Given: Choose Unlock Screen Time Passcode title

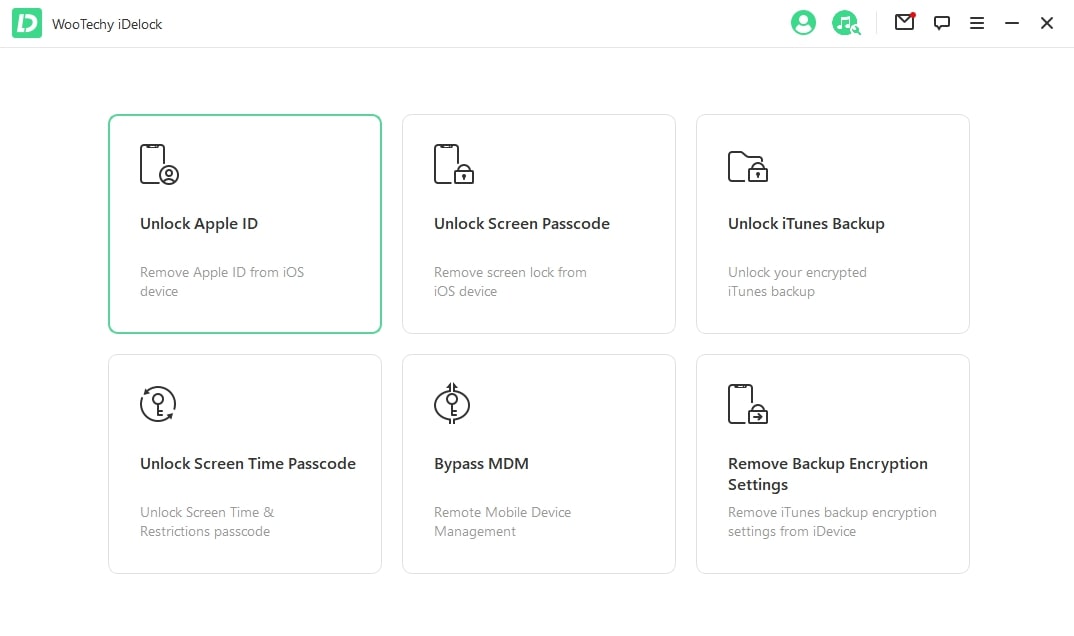Looking at the screenshot, I should coord(248,464).
